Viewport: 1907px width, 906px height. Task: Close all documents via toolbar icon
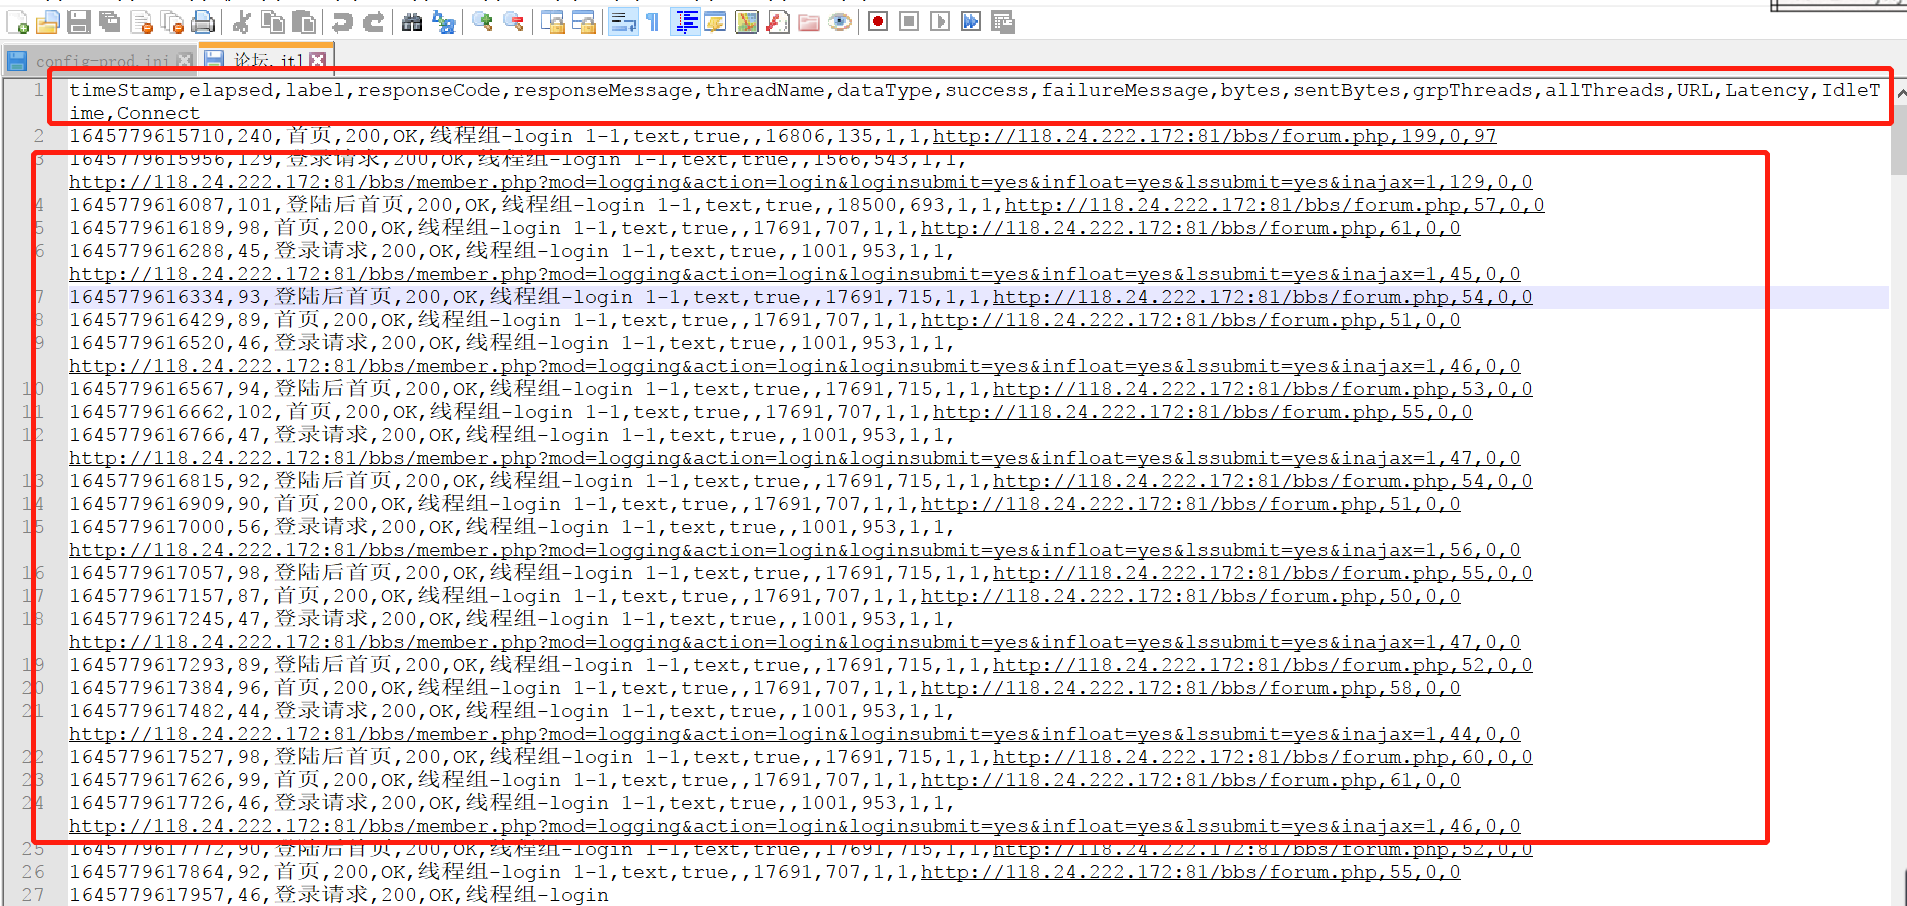tap(172, 22)
